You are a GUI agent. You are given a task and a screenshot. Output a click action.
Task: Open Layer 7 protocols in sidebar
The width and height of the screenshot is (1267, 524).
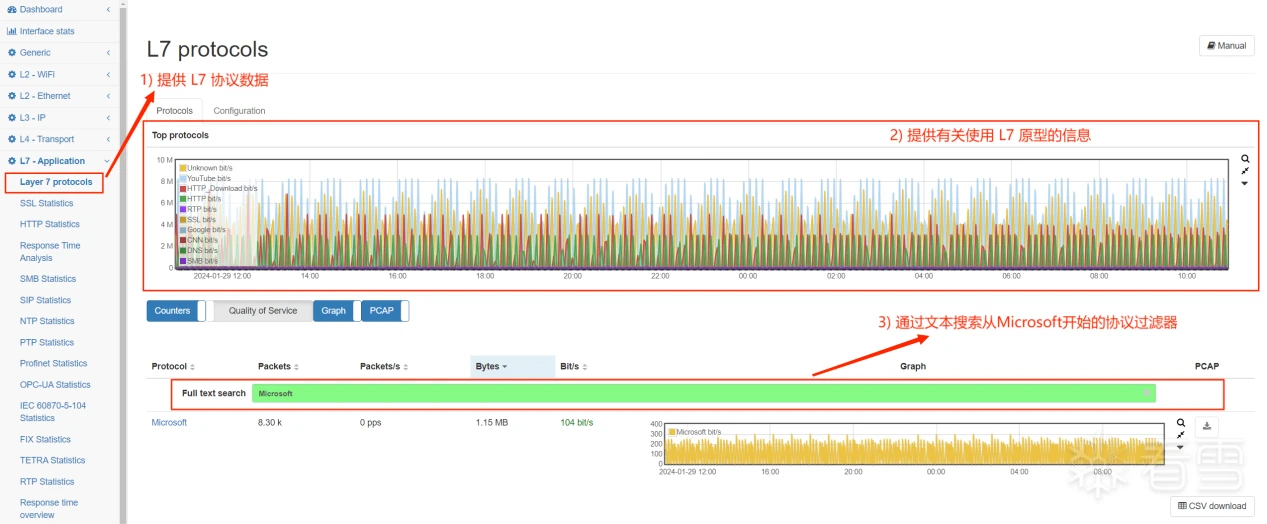[56, 182]
